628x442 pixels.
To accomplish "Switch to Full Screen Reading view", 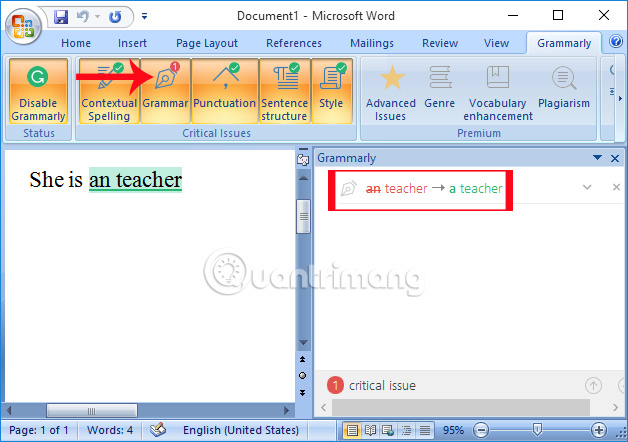I will [x=370, y=431].
